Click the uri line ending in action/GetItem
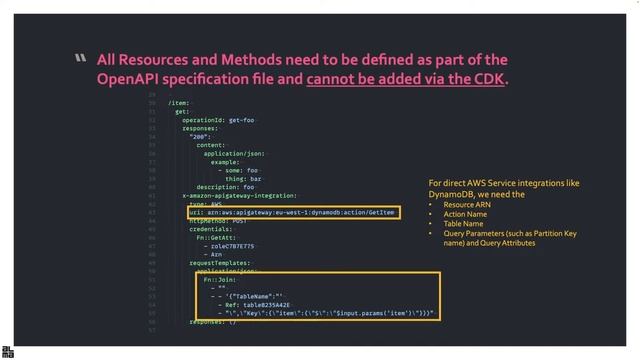Image resolution: width=640 pixels, height=360 pixels. pyautogui.click(x=292, y=212)
